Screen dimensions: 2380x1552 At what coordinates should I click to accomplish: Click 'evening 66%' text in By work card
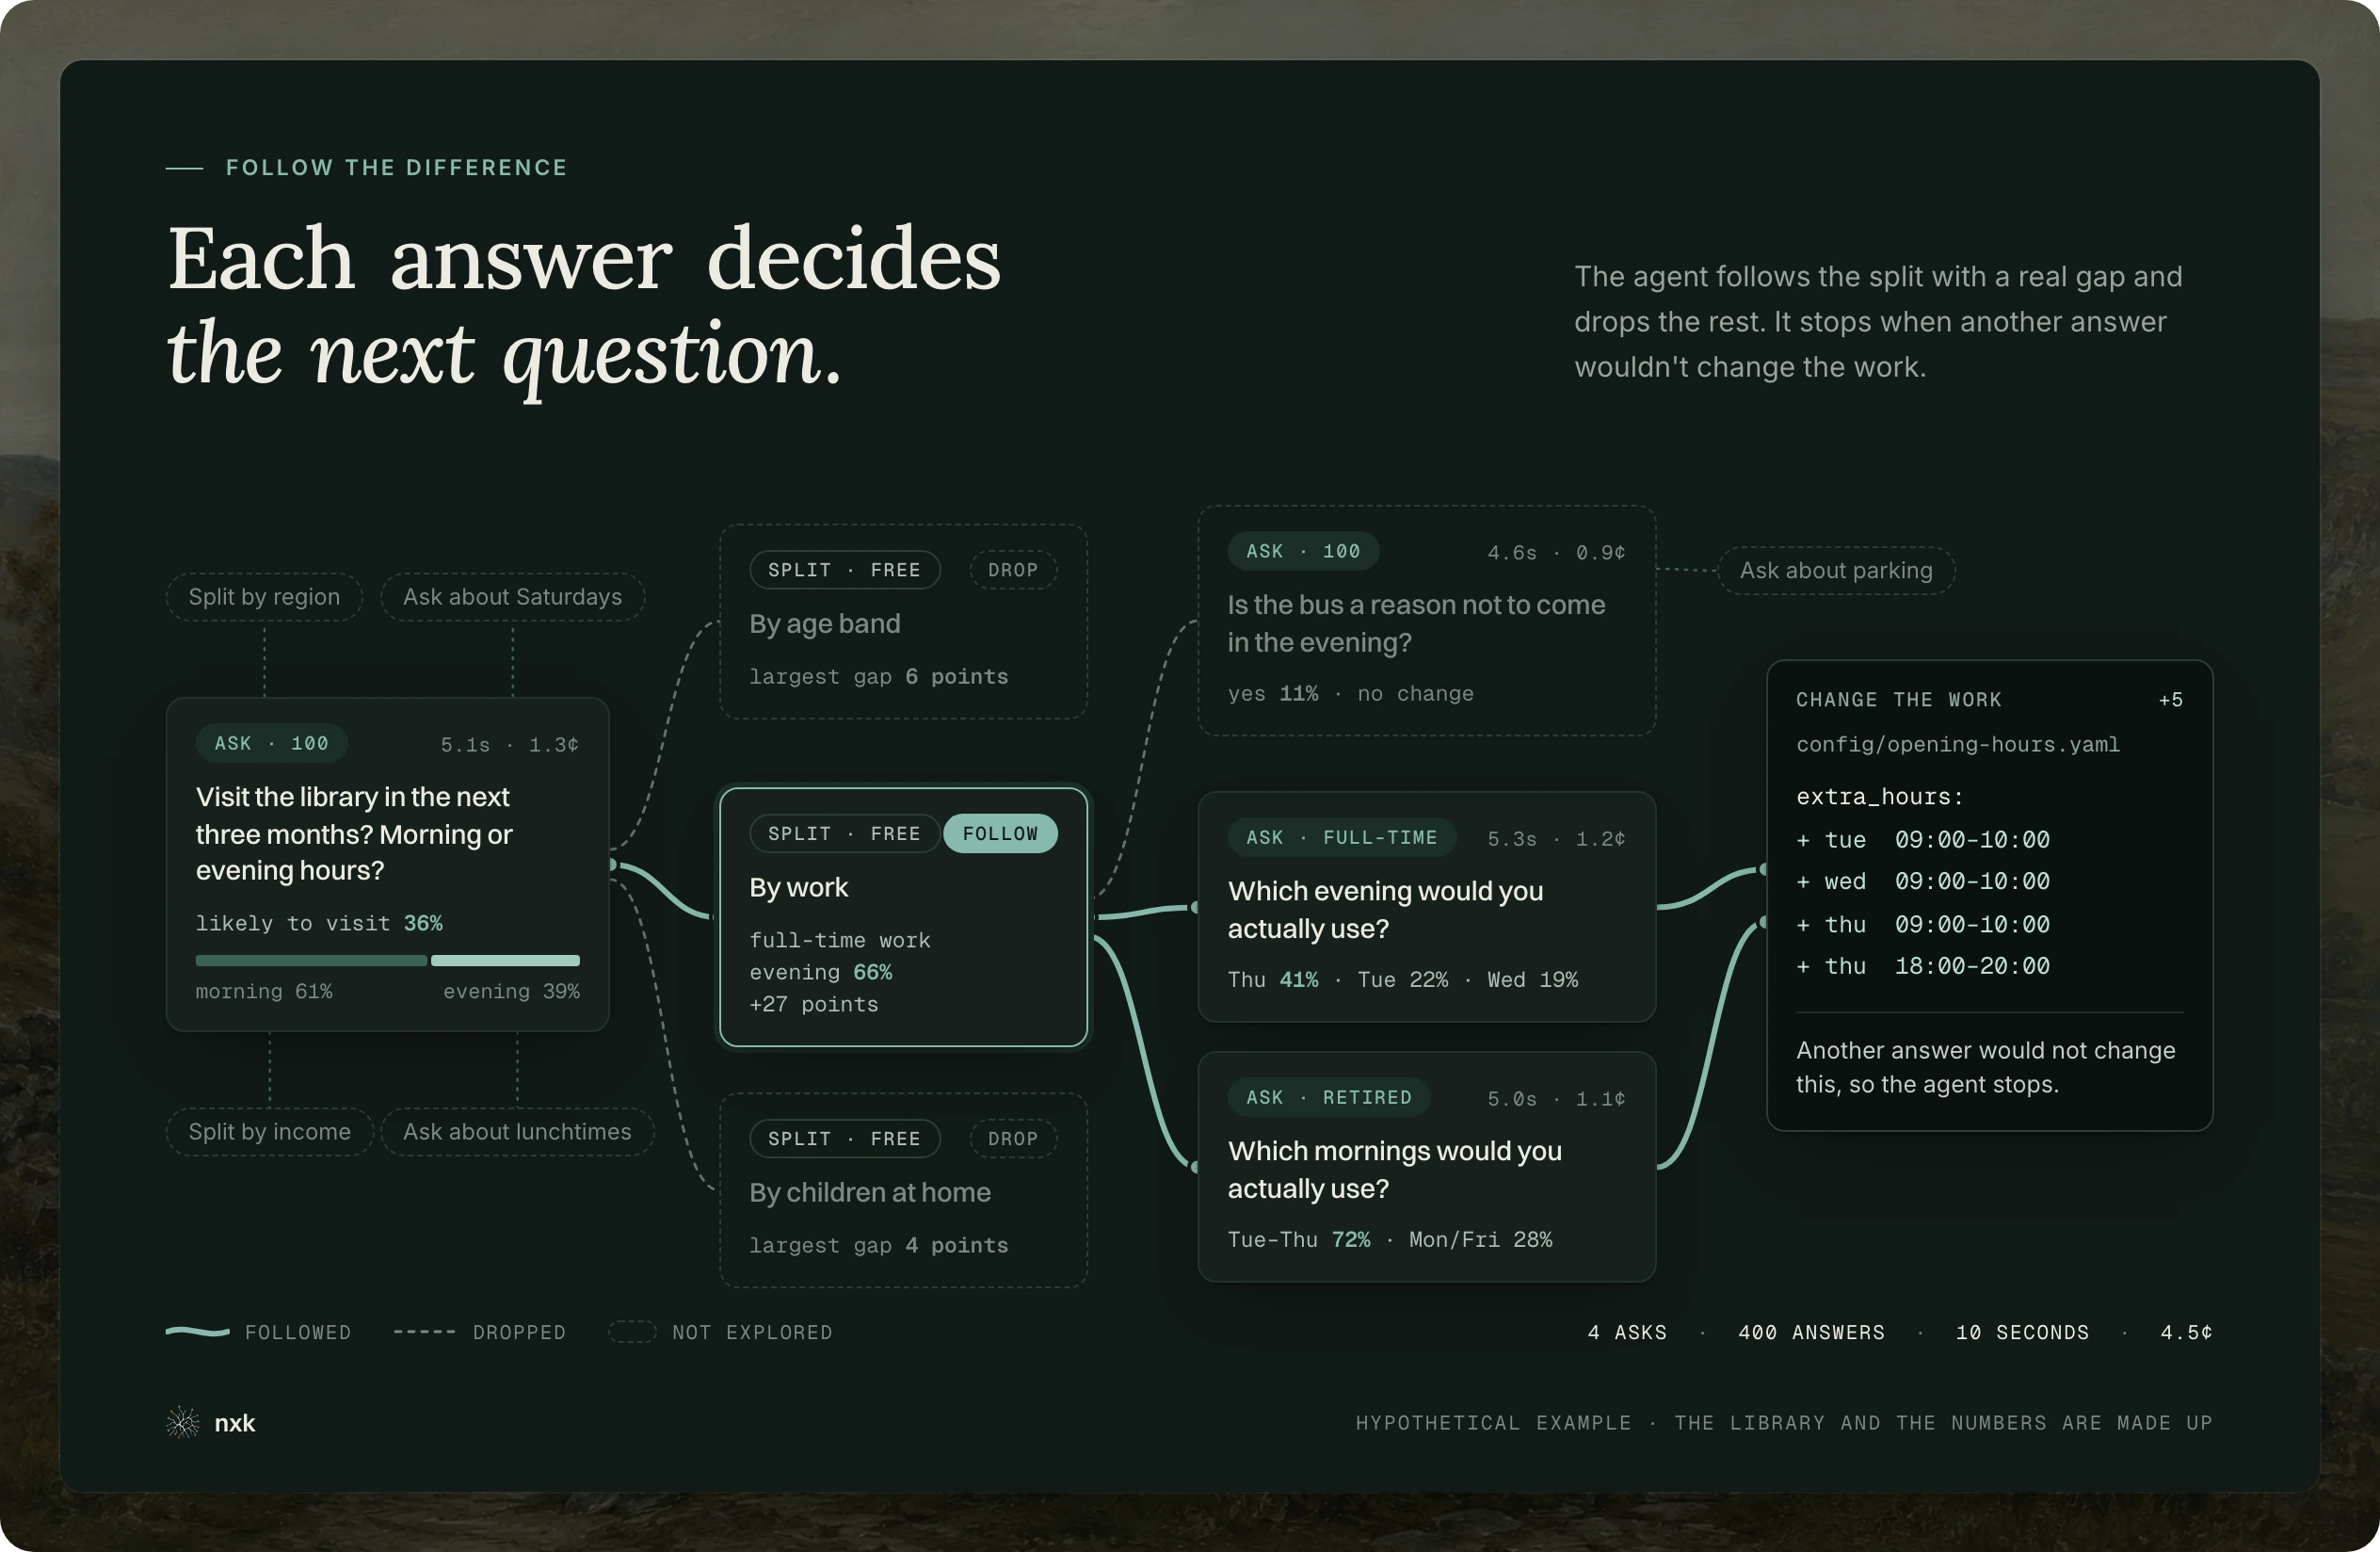[821, 972]
